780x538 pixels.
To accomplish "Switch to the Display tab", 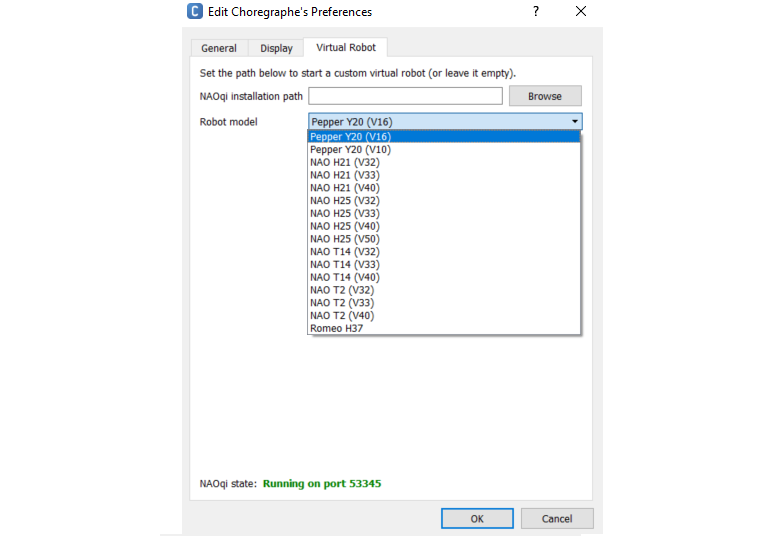I will click(x=276, y=48).
